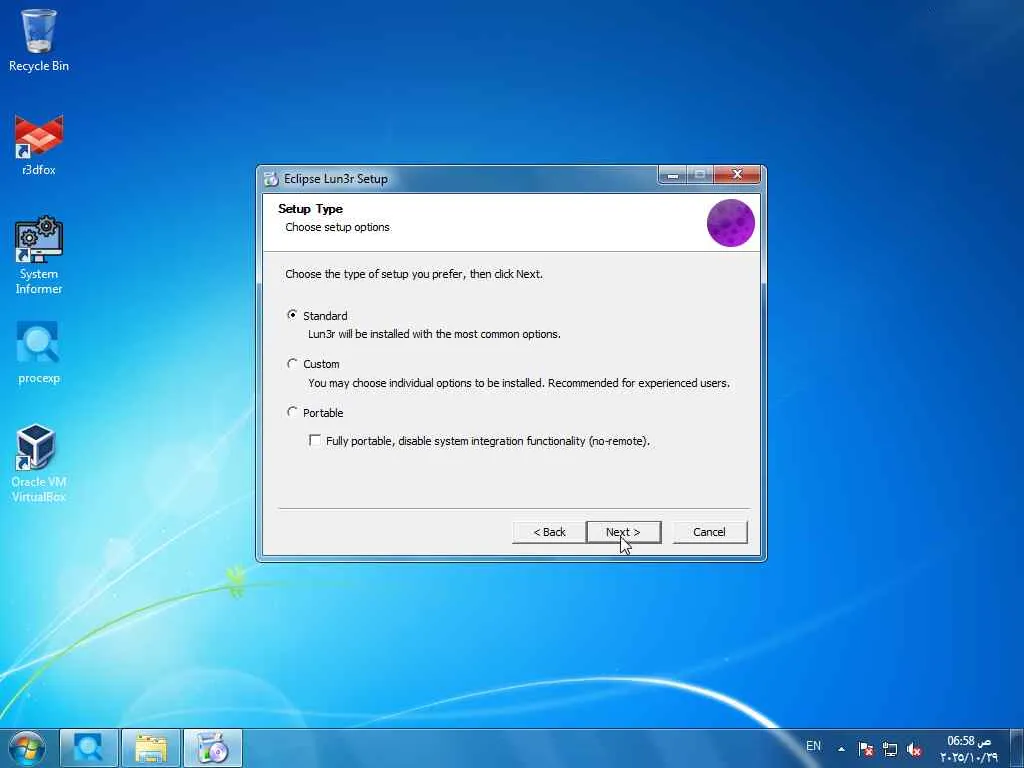This screenshot has width=1024, height=768.
Task: Show hidden tray icons with the arrow
Action: [x=841, y=749]
